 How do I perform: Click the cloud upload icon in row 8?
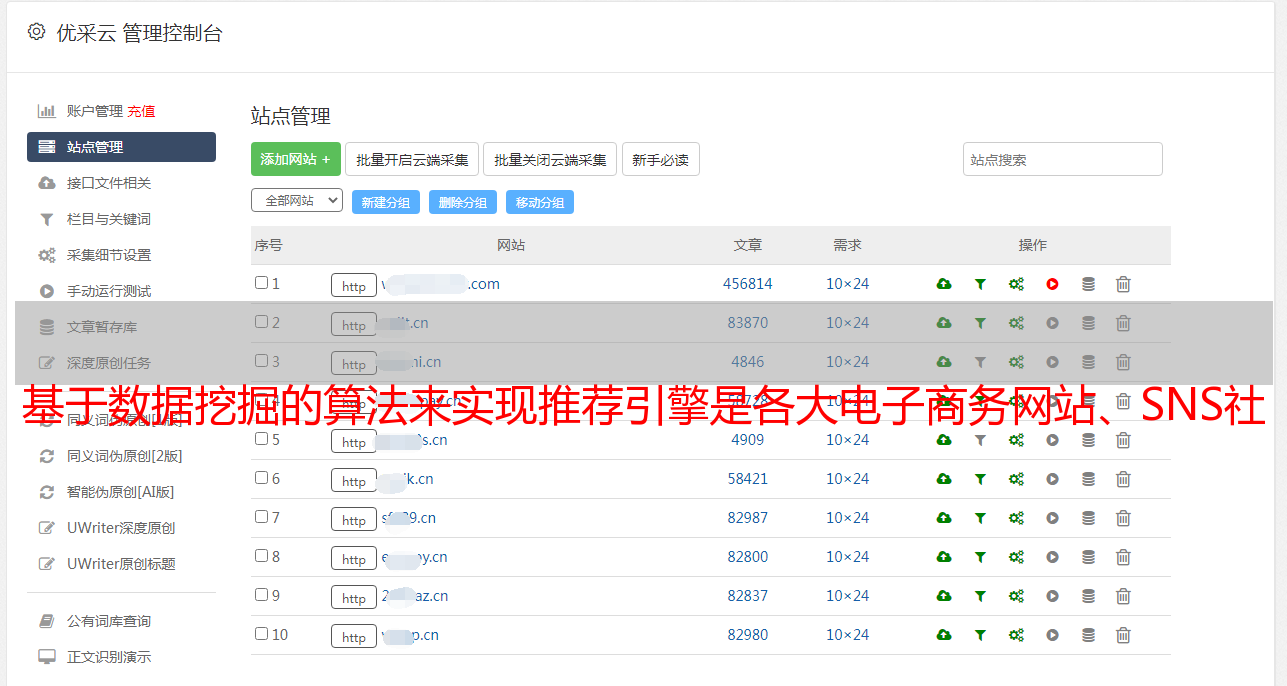944,557
